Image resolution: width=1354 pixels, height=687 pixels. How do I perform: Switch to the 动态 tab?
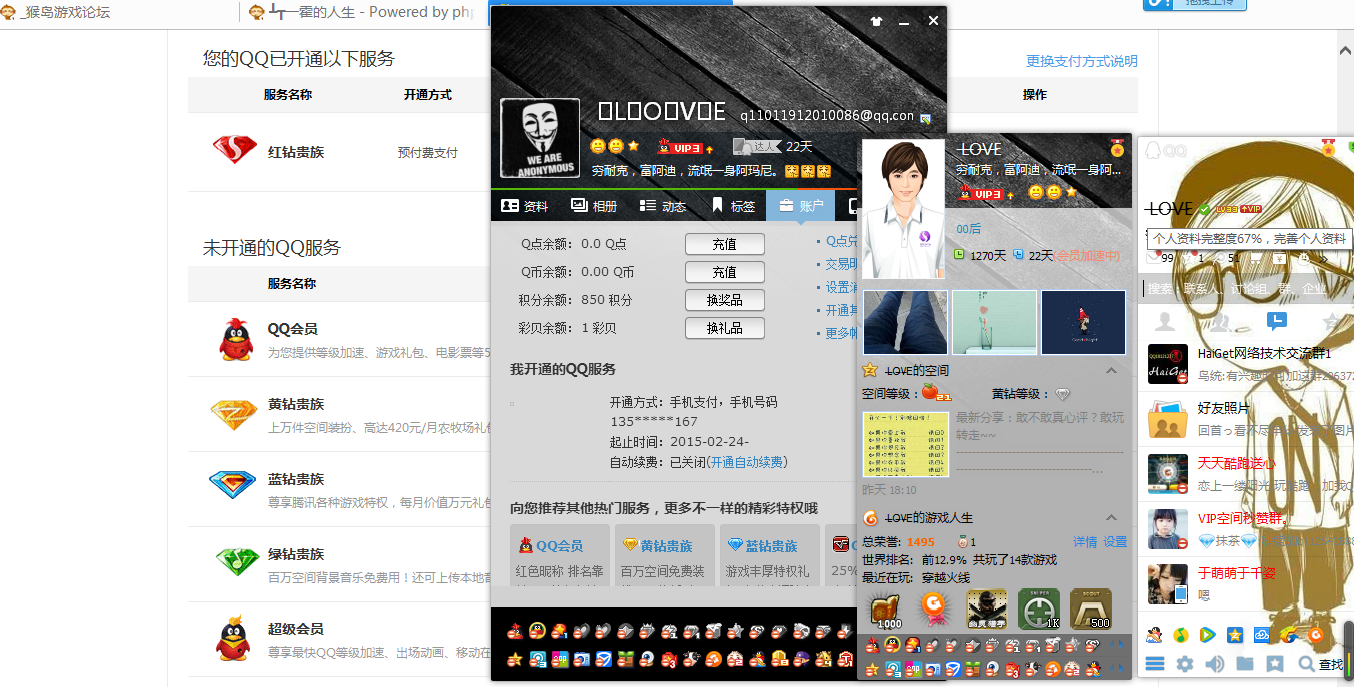pos(663,206)
